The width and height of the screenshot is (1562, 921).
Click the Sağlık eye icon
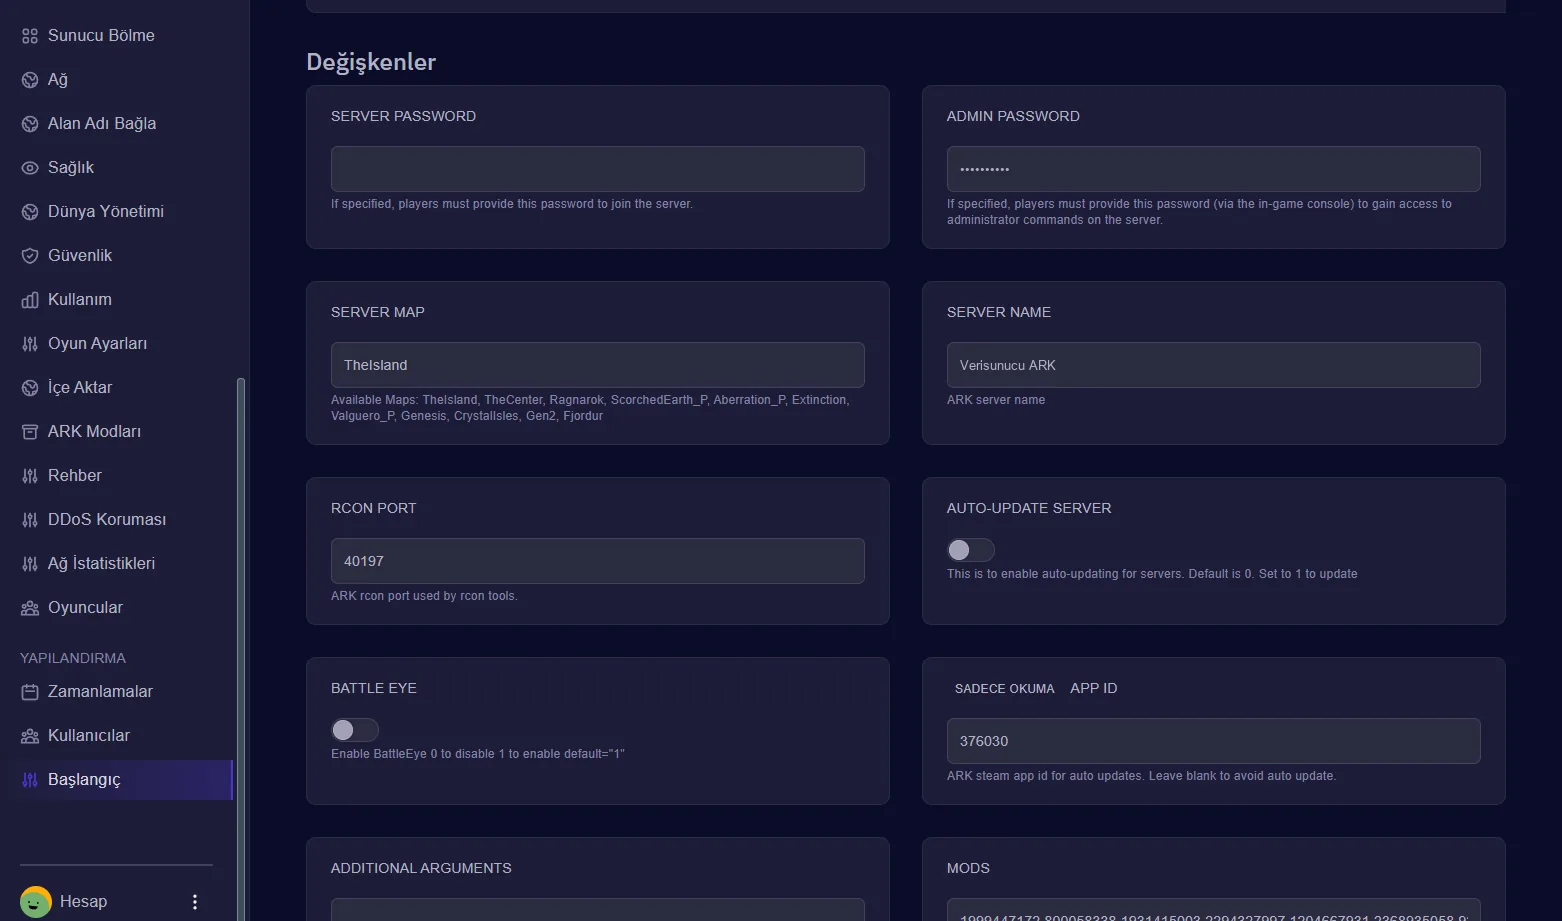30,168
